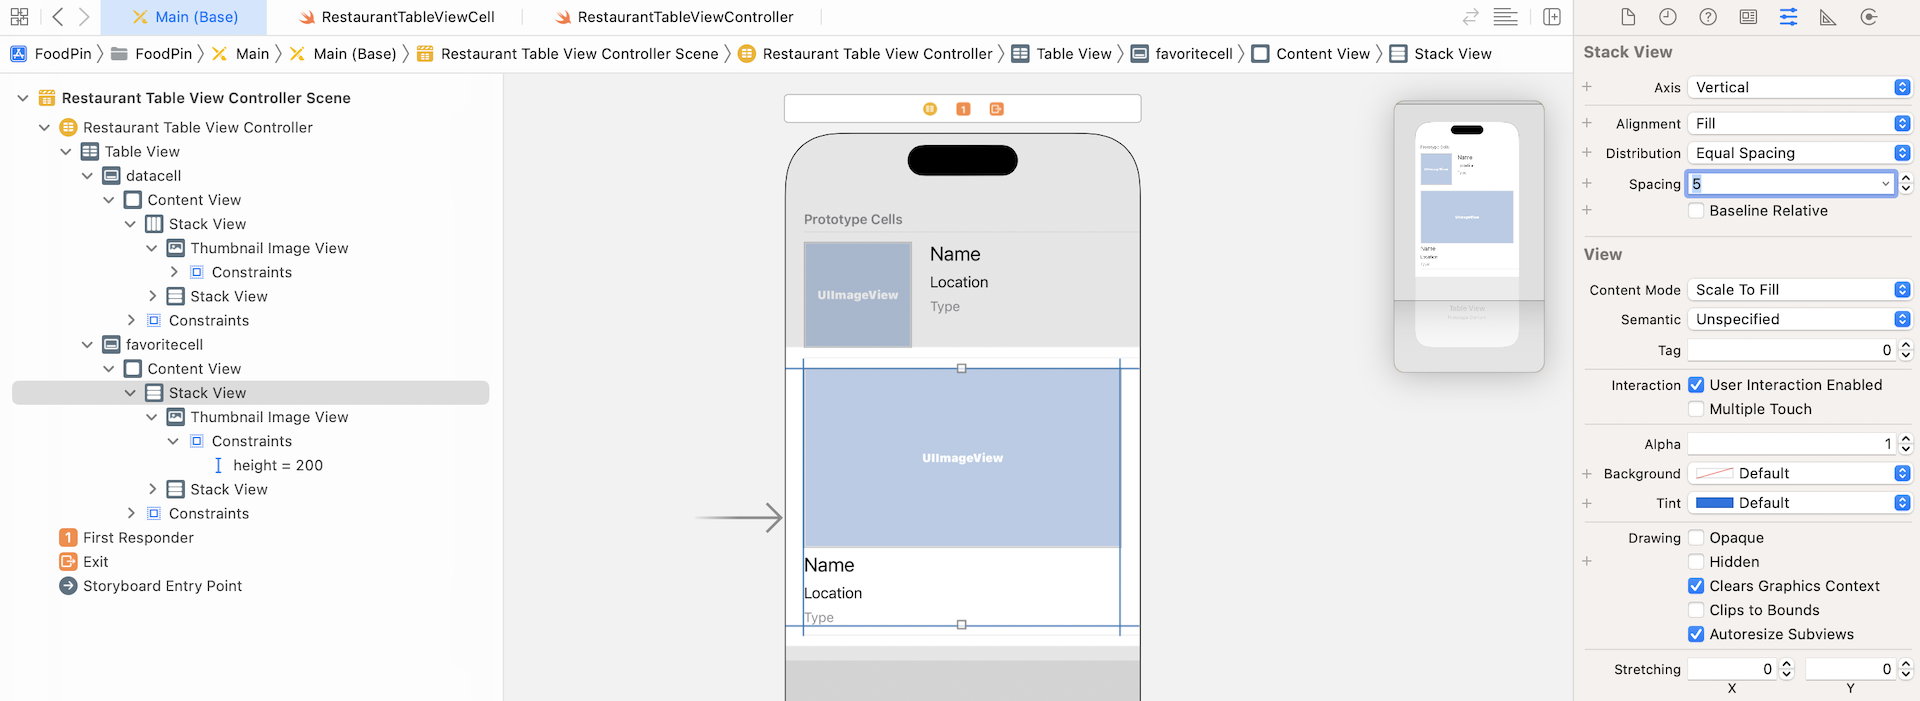Click the Alpha stepper
Viewport: 1920px width, 701px height.
tap(1906, 444)
